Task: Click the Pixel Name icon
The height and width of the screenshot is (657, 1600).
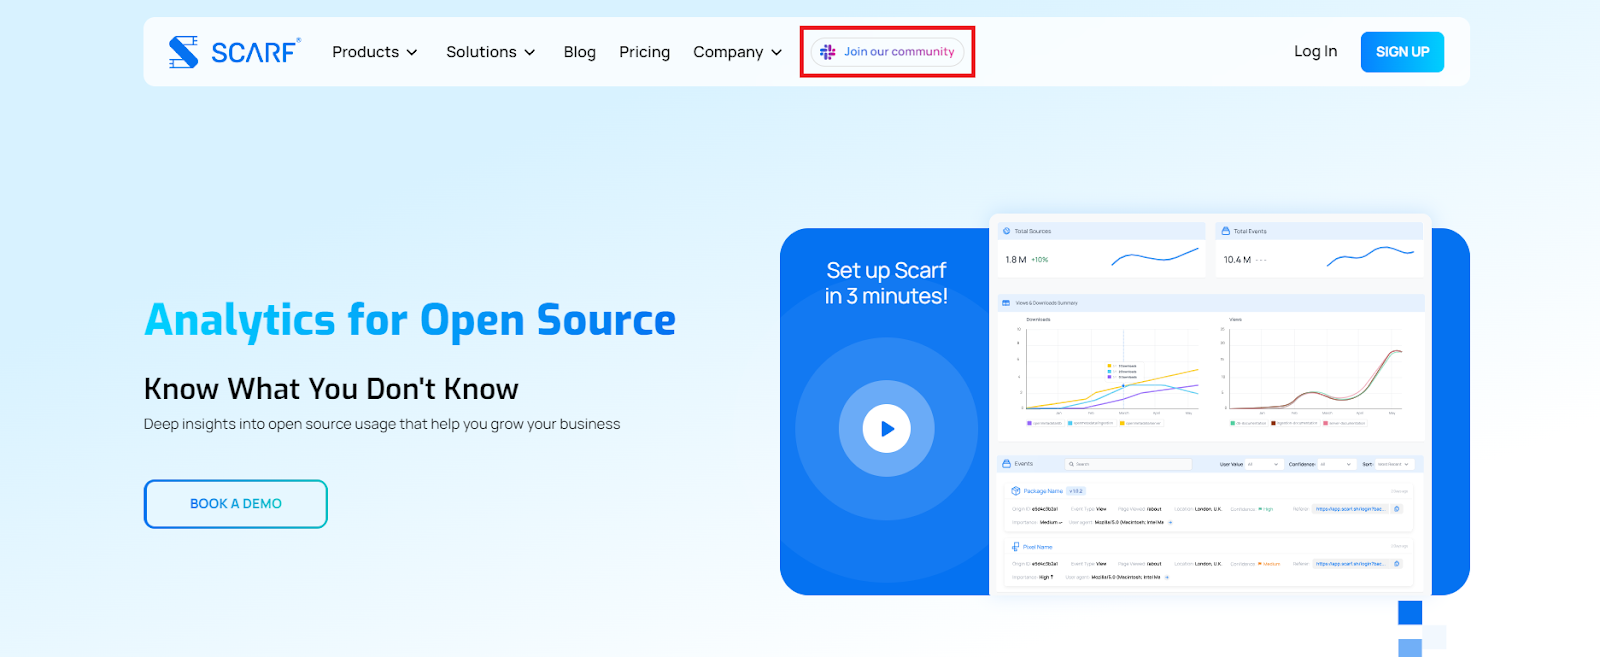Action: [x=1015, y=547]
